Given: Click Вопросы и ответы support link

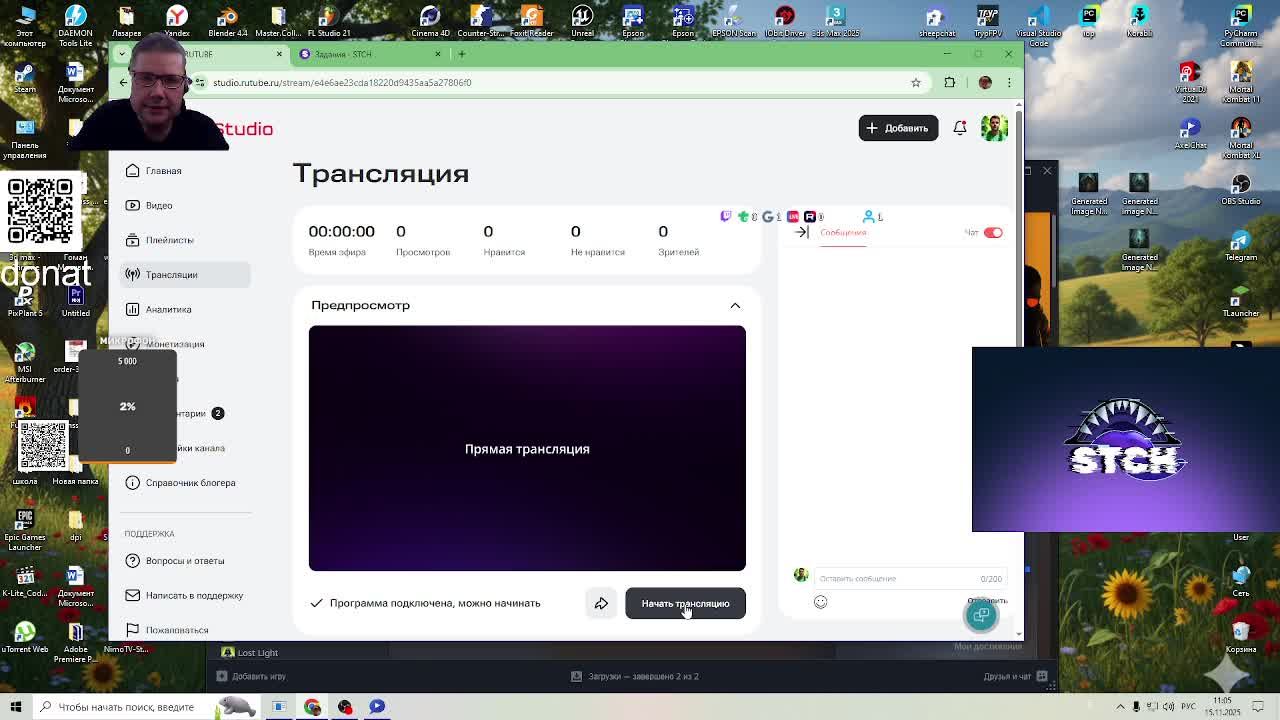Looking at the screenshot, I should 185,561.
